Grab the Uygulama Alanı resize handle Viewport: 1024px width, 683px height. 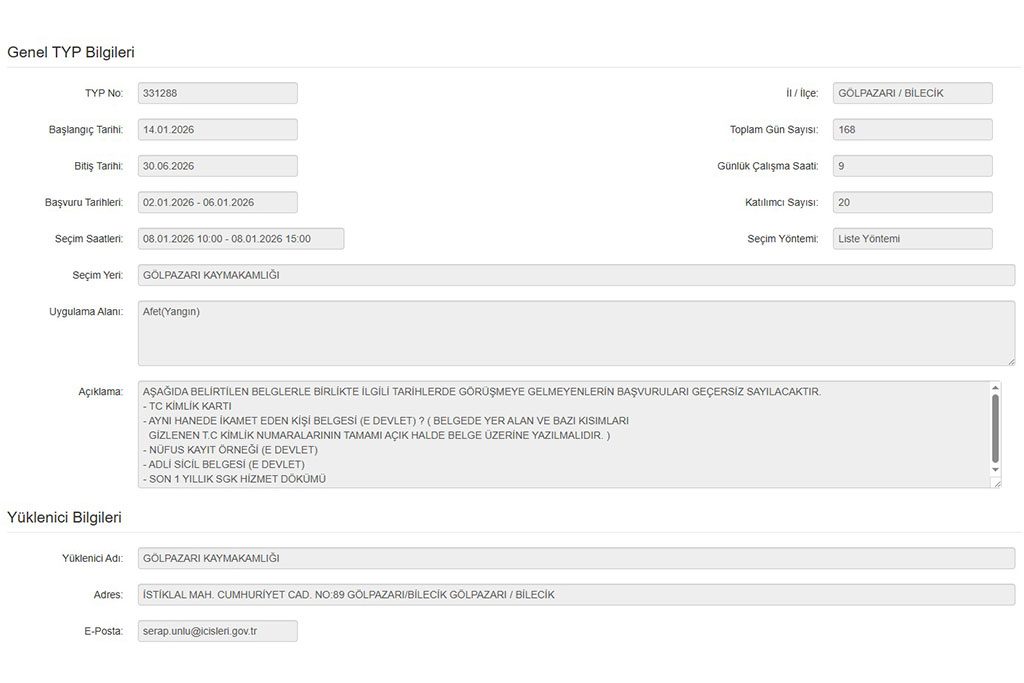click(x=1009, y=360)
